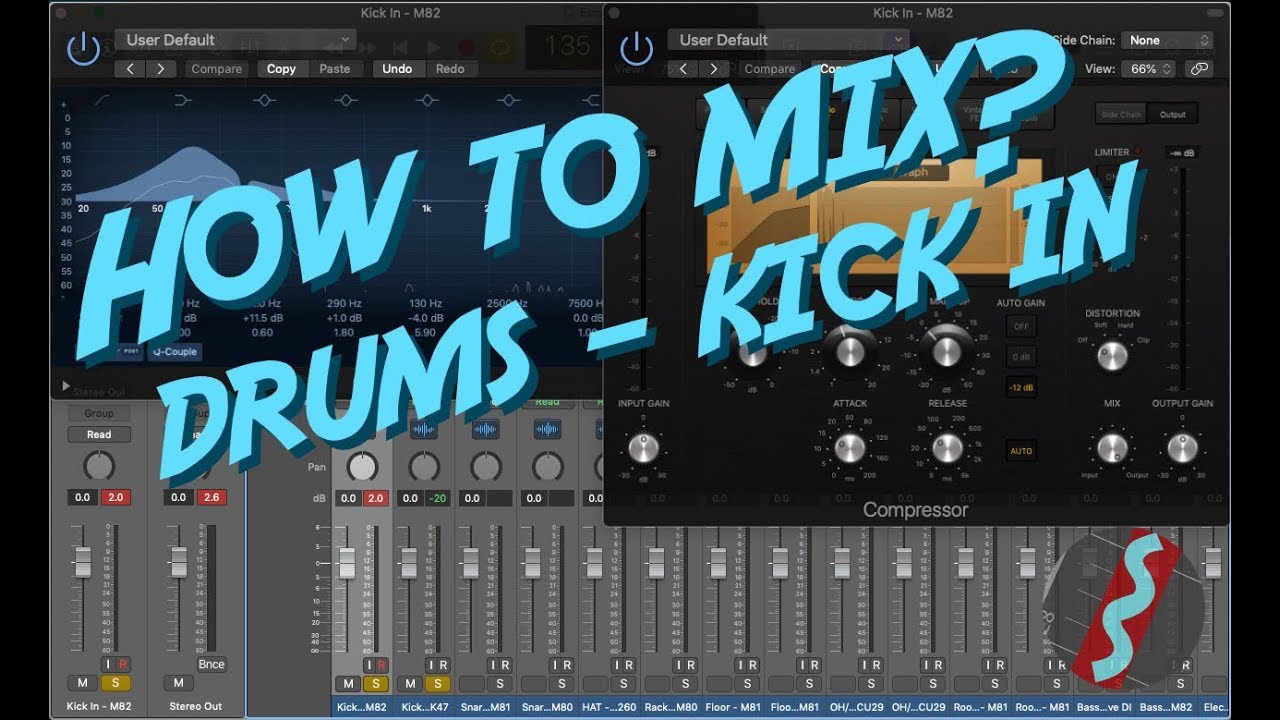Screen dimensions: 1280x720
Task: Open the Read automation menu on inspector strip
Action: 99,434
